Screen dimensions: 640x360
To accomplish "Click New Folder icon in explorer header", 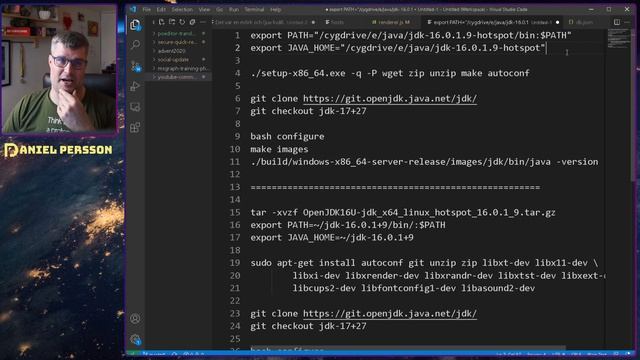I will [x=172, y=22].
